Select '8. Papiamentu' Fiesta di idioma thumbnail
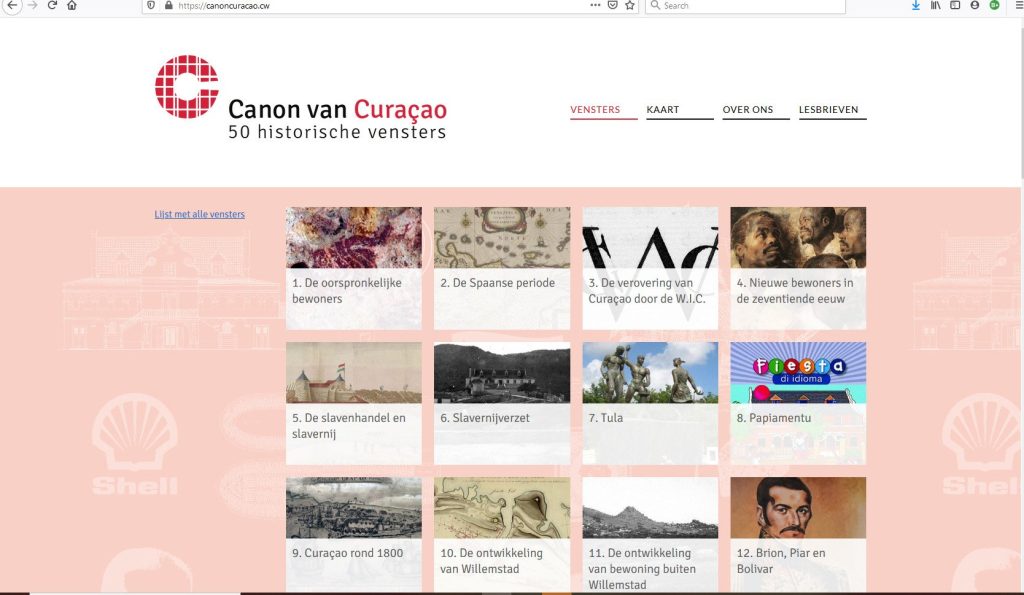 [798, 372]
